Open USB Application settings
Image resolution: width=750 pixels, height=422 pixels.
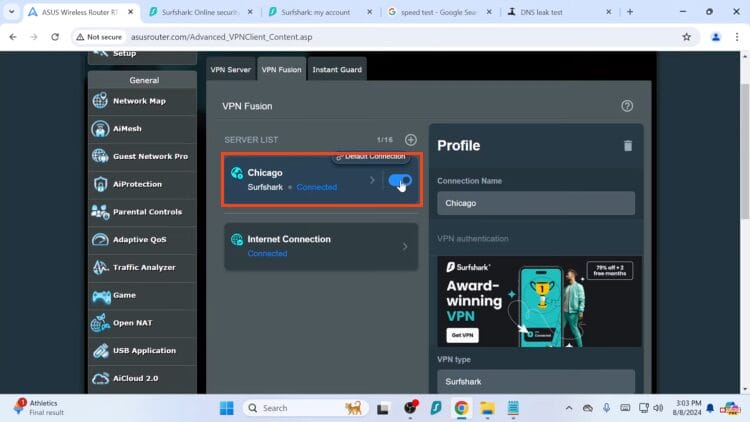(142, 351)
